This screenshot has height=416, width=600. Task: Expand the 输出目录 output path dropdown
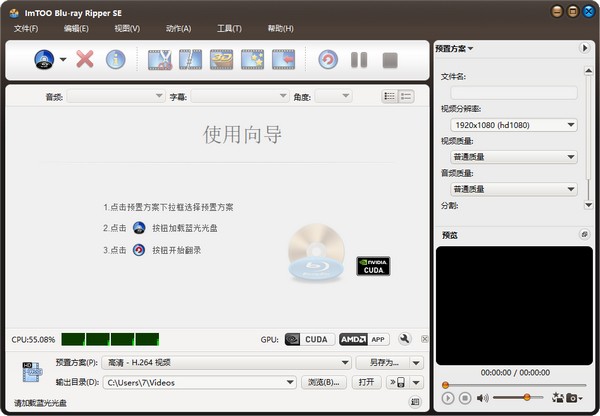tap(290, 382)
